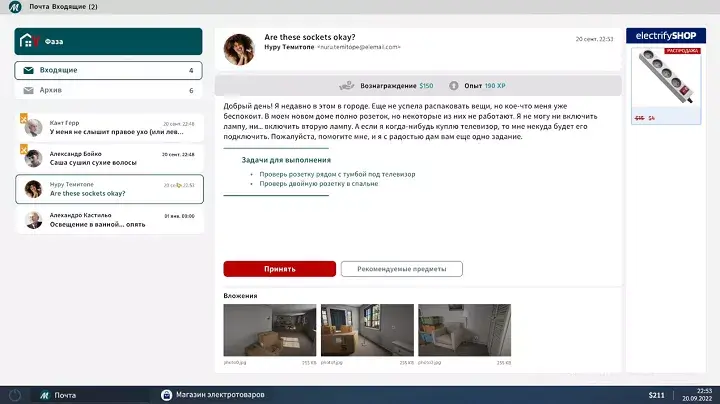Click Нуру Темитопе's avatar in the email header
The image size is (720, 404).
pos(238,48)
